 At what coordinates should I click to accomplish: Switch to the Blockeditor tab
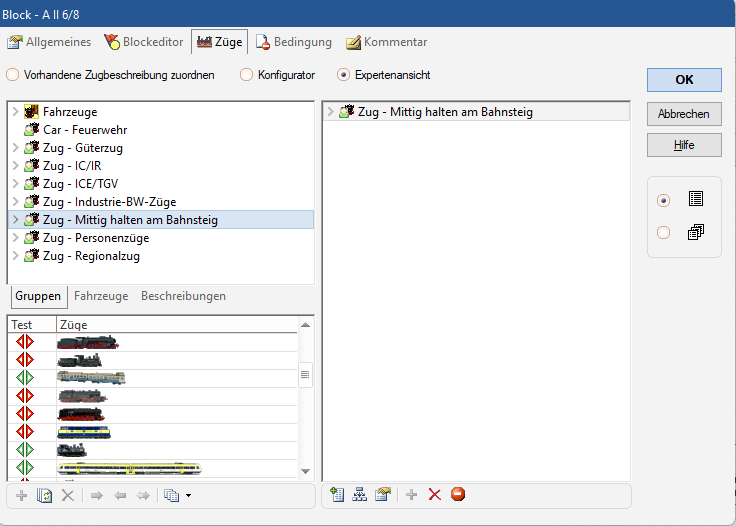click(144, 42)
